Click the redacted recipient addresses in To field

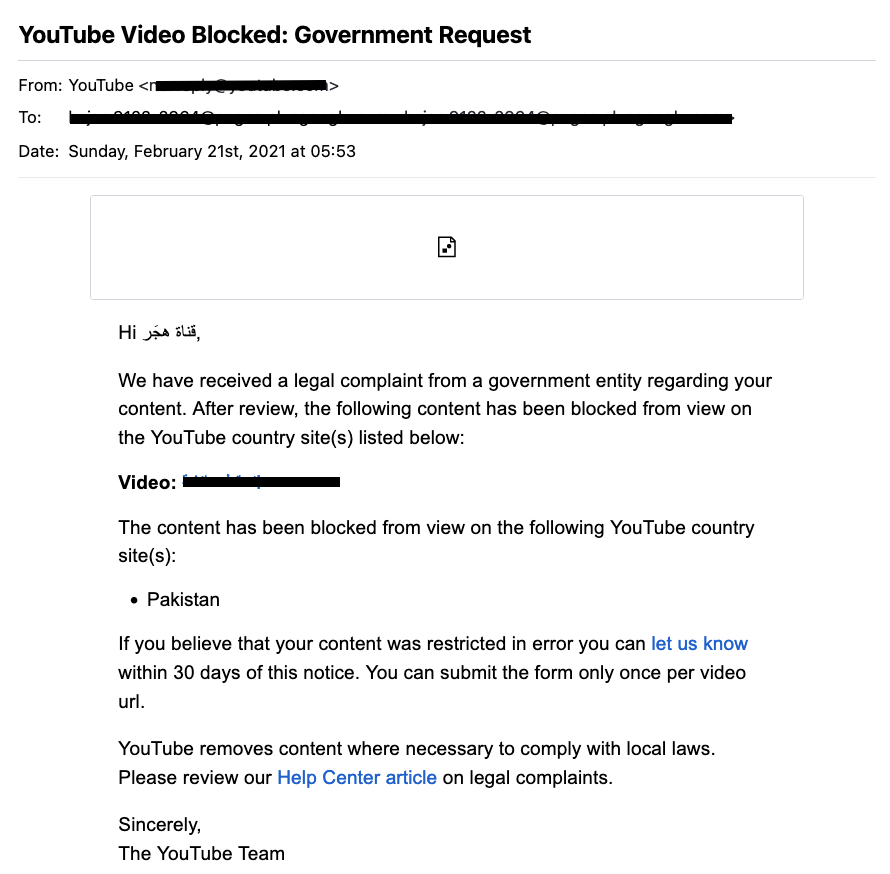400,118
